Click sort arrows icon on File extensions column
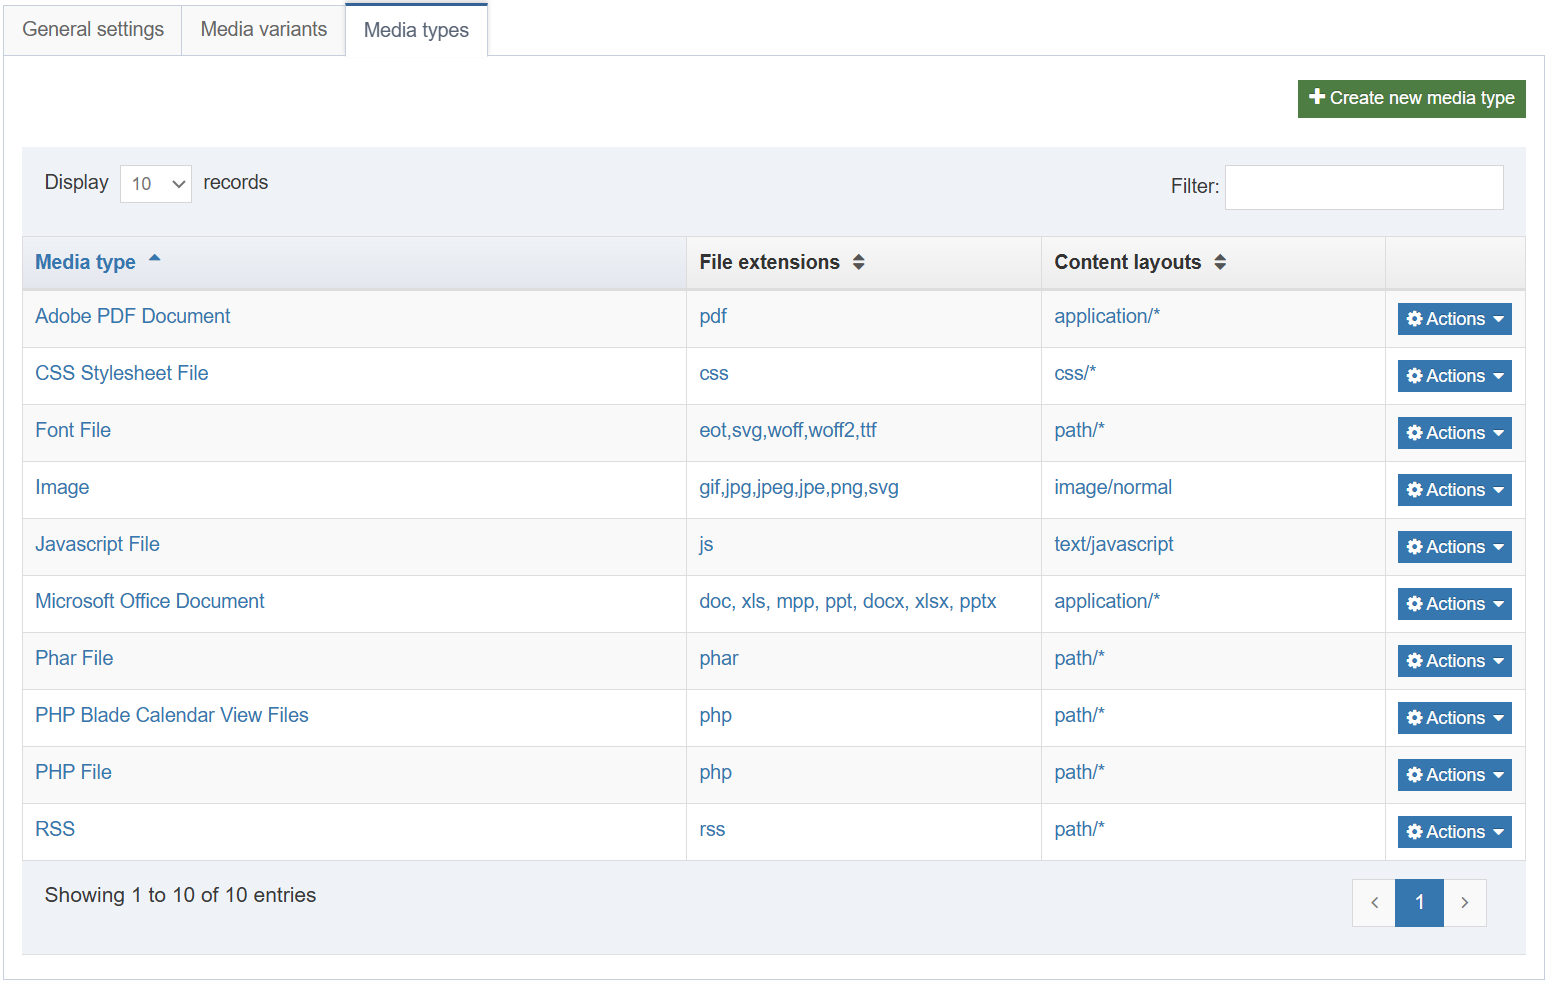1551x984 pixels. (x=858, y=262)
